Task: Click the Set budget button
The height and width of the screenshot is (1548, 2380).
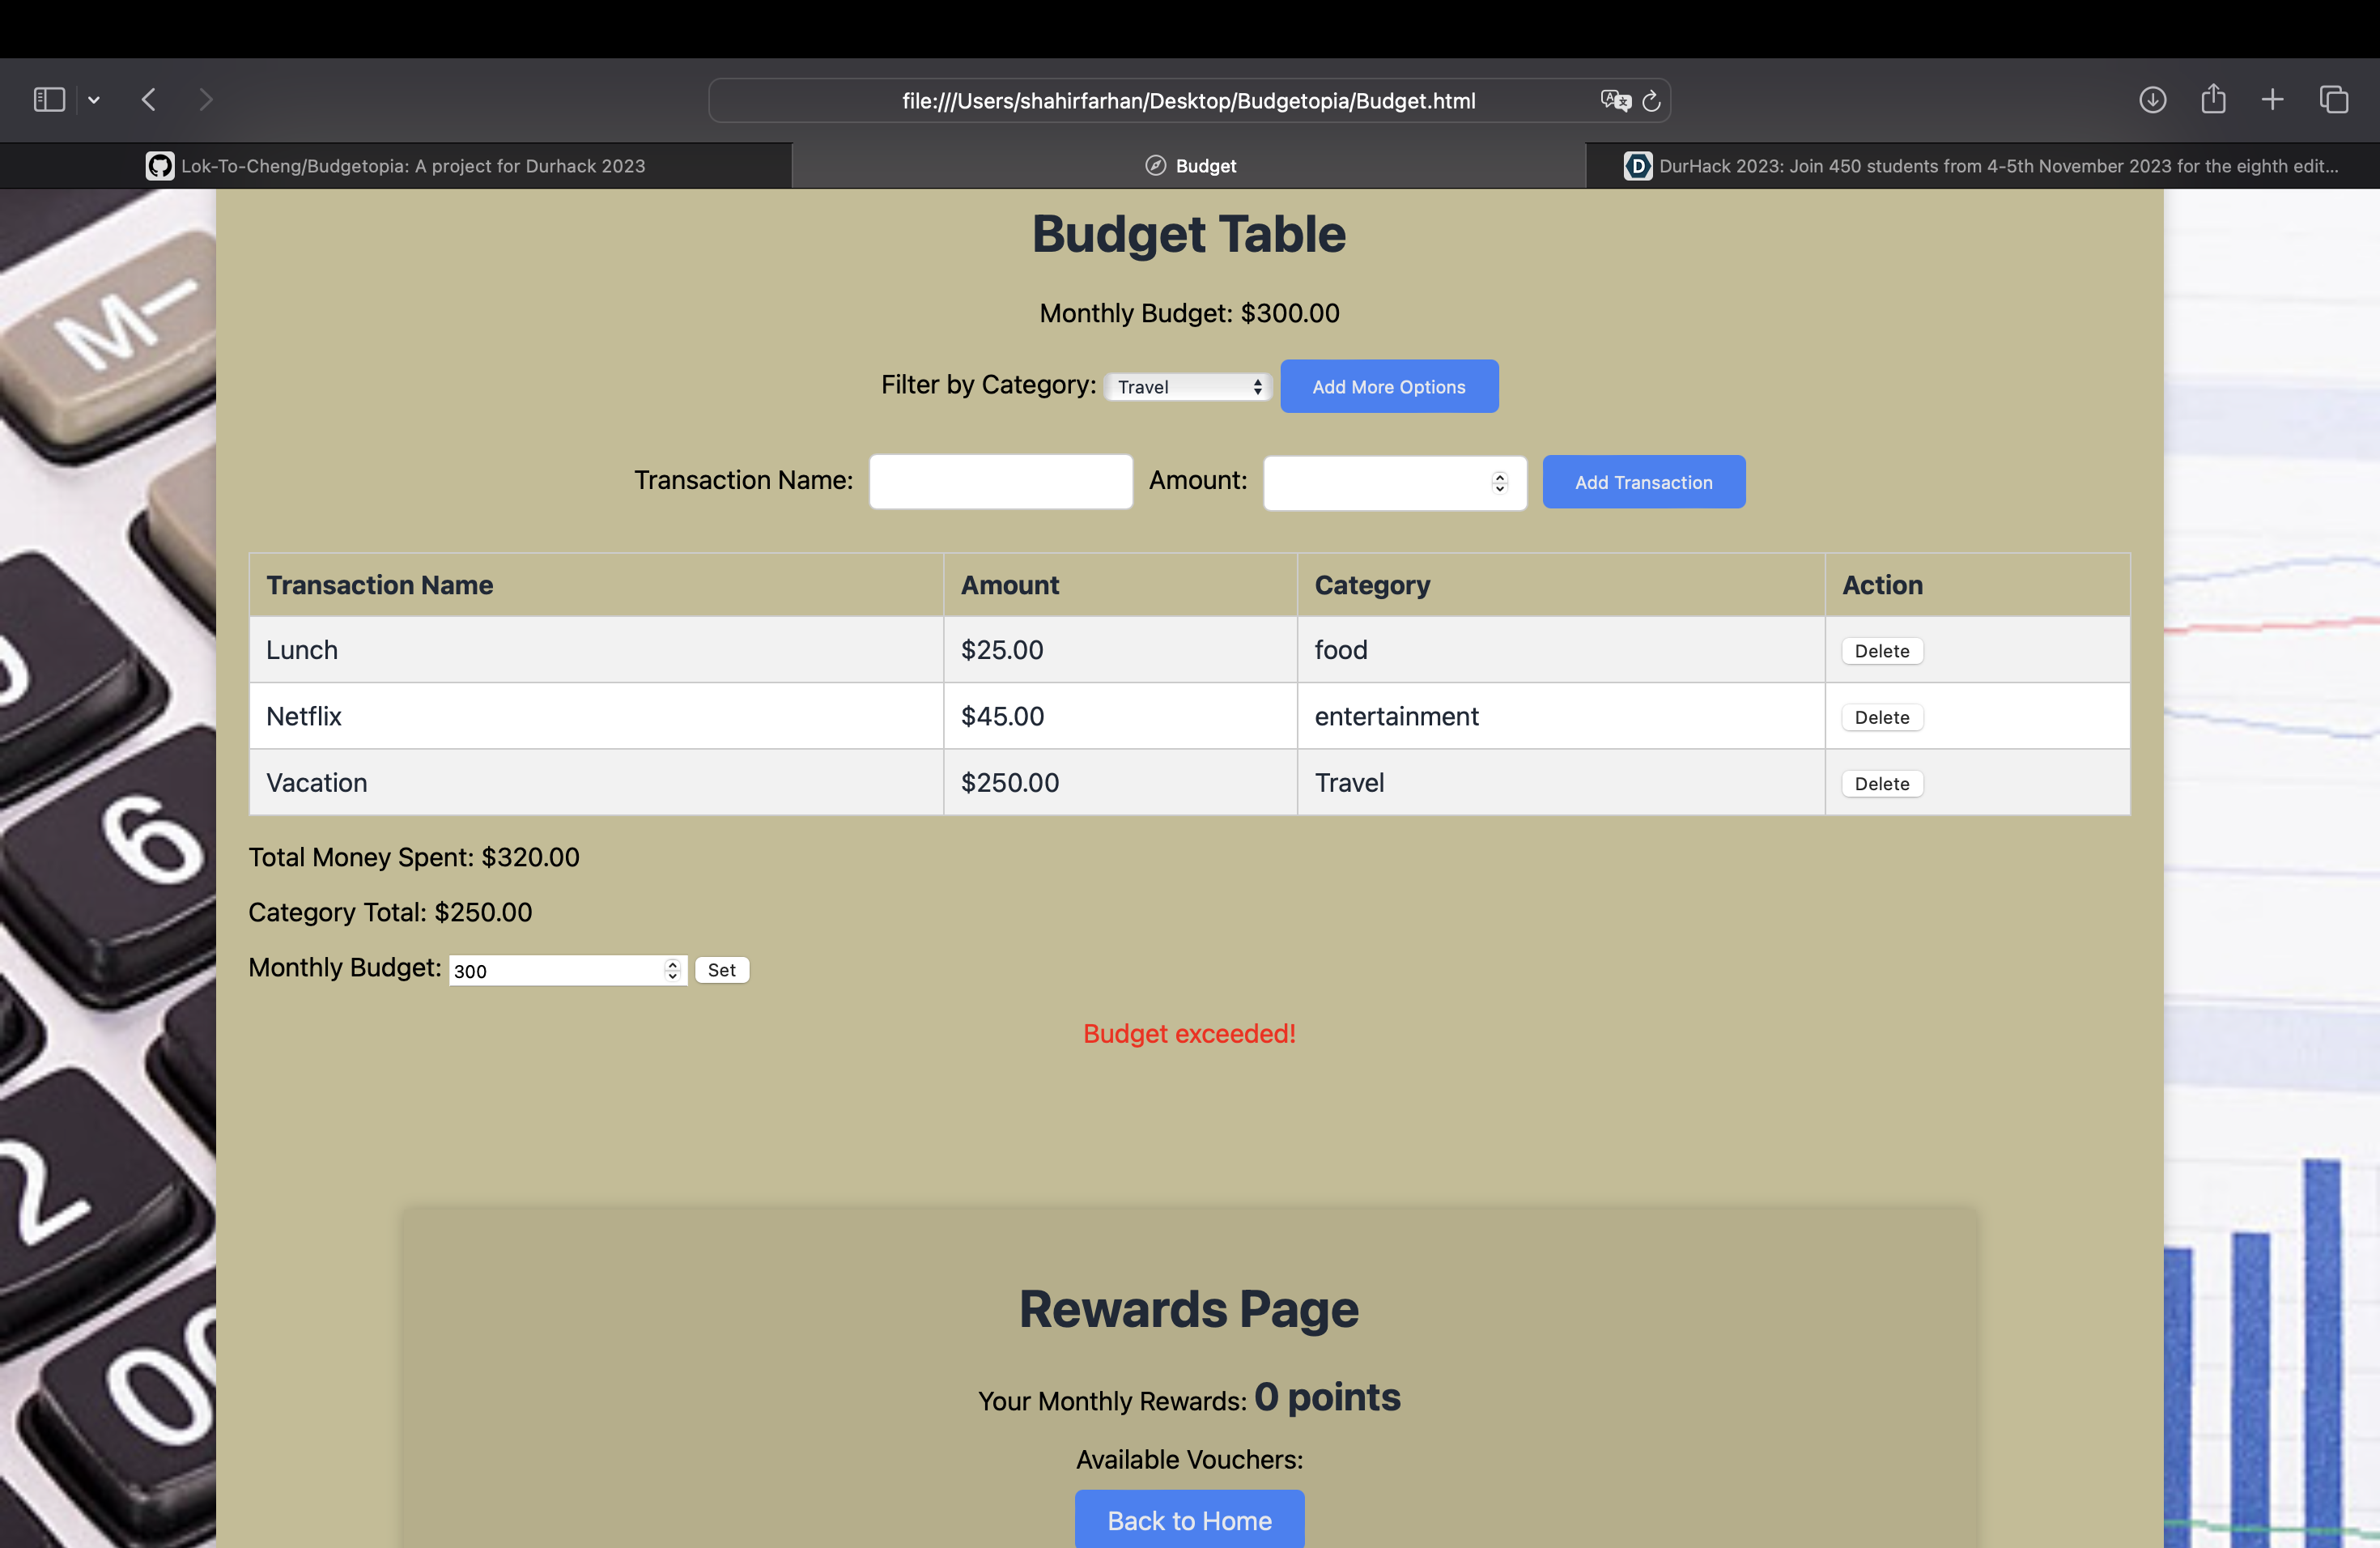Action: click(721, 970)
